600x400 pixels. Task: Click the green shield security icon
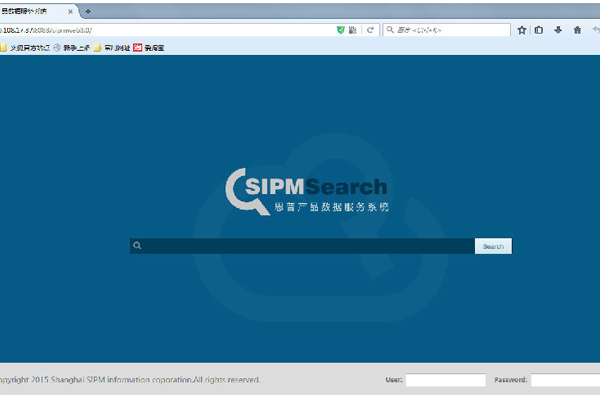(x=341, y=30)
